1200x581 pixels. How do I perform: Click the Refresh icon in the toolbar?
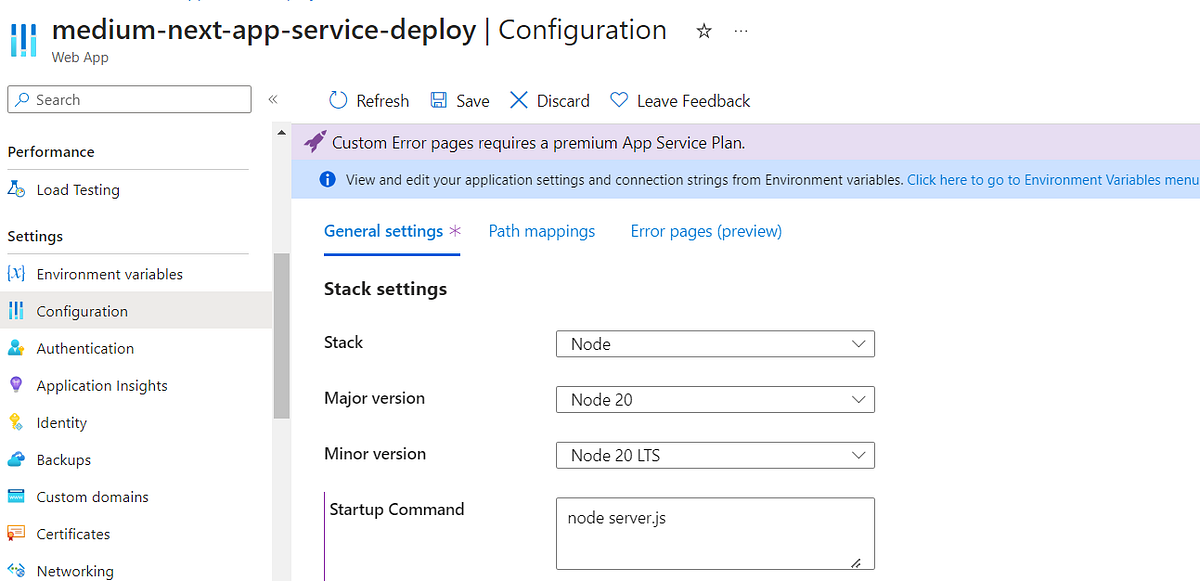[338, 100]
